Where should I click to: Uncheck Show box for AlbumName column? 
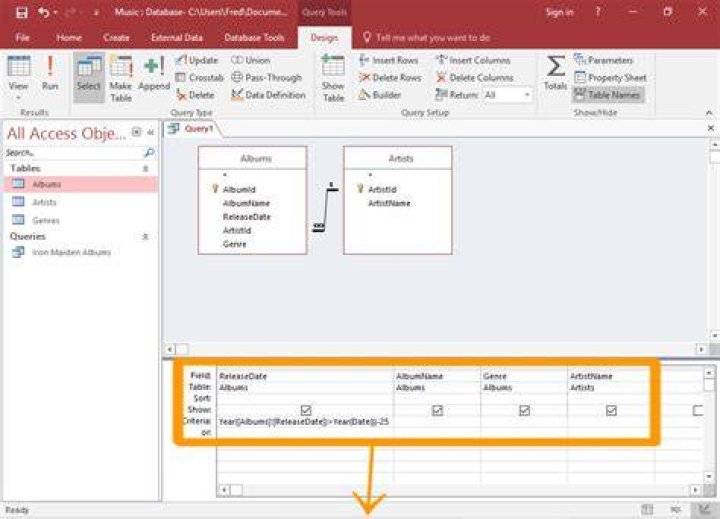437,410
